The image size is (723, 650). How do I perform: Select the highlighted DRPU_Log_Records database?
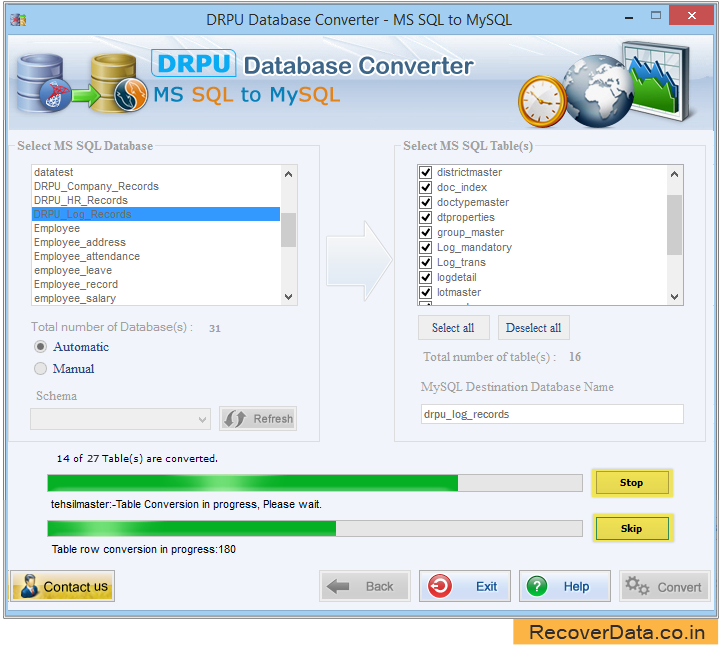coord(156,214)
